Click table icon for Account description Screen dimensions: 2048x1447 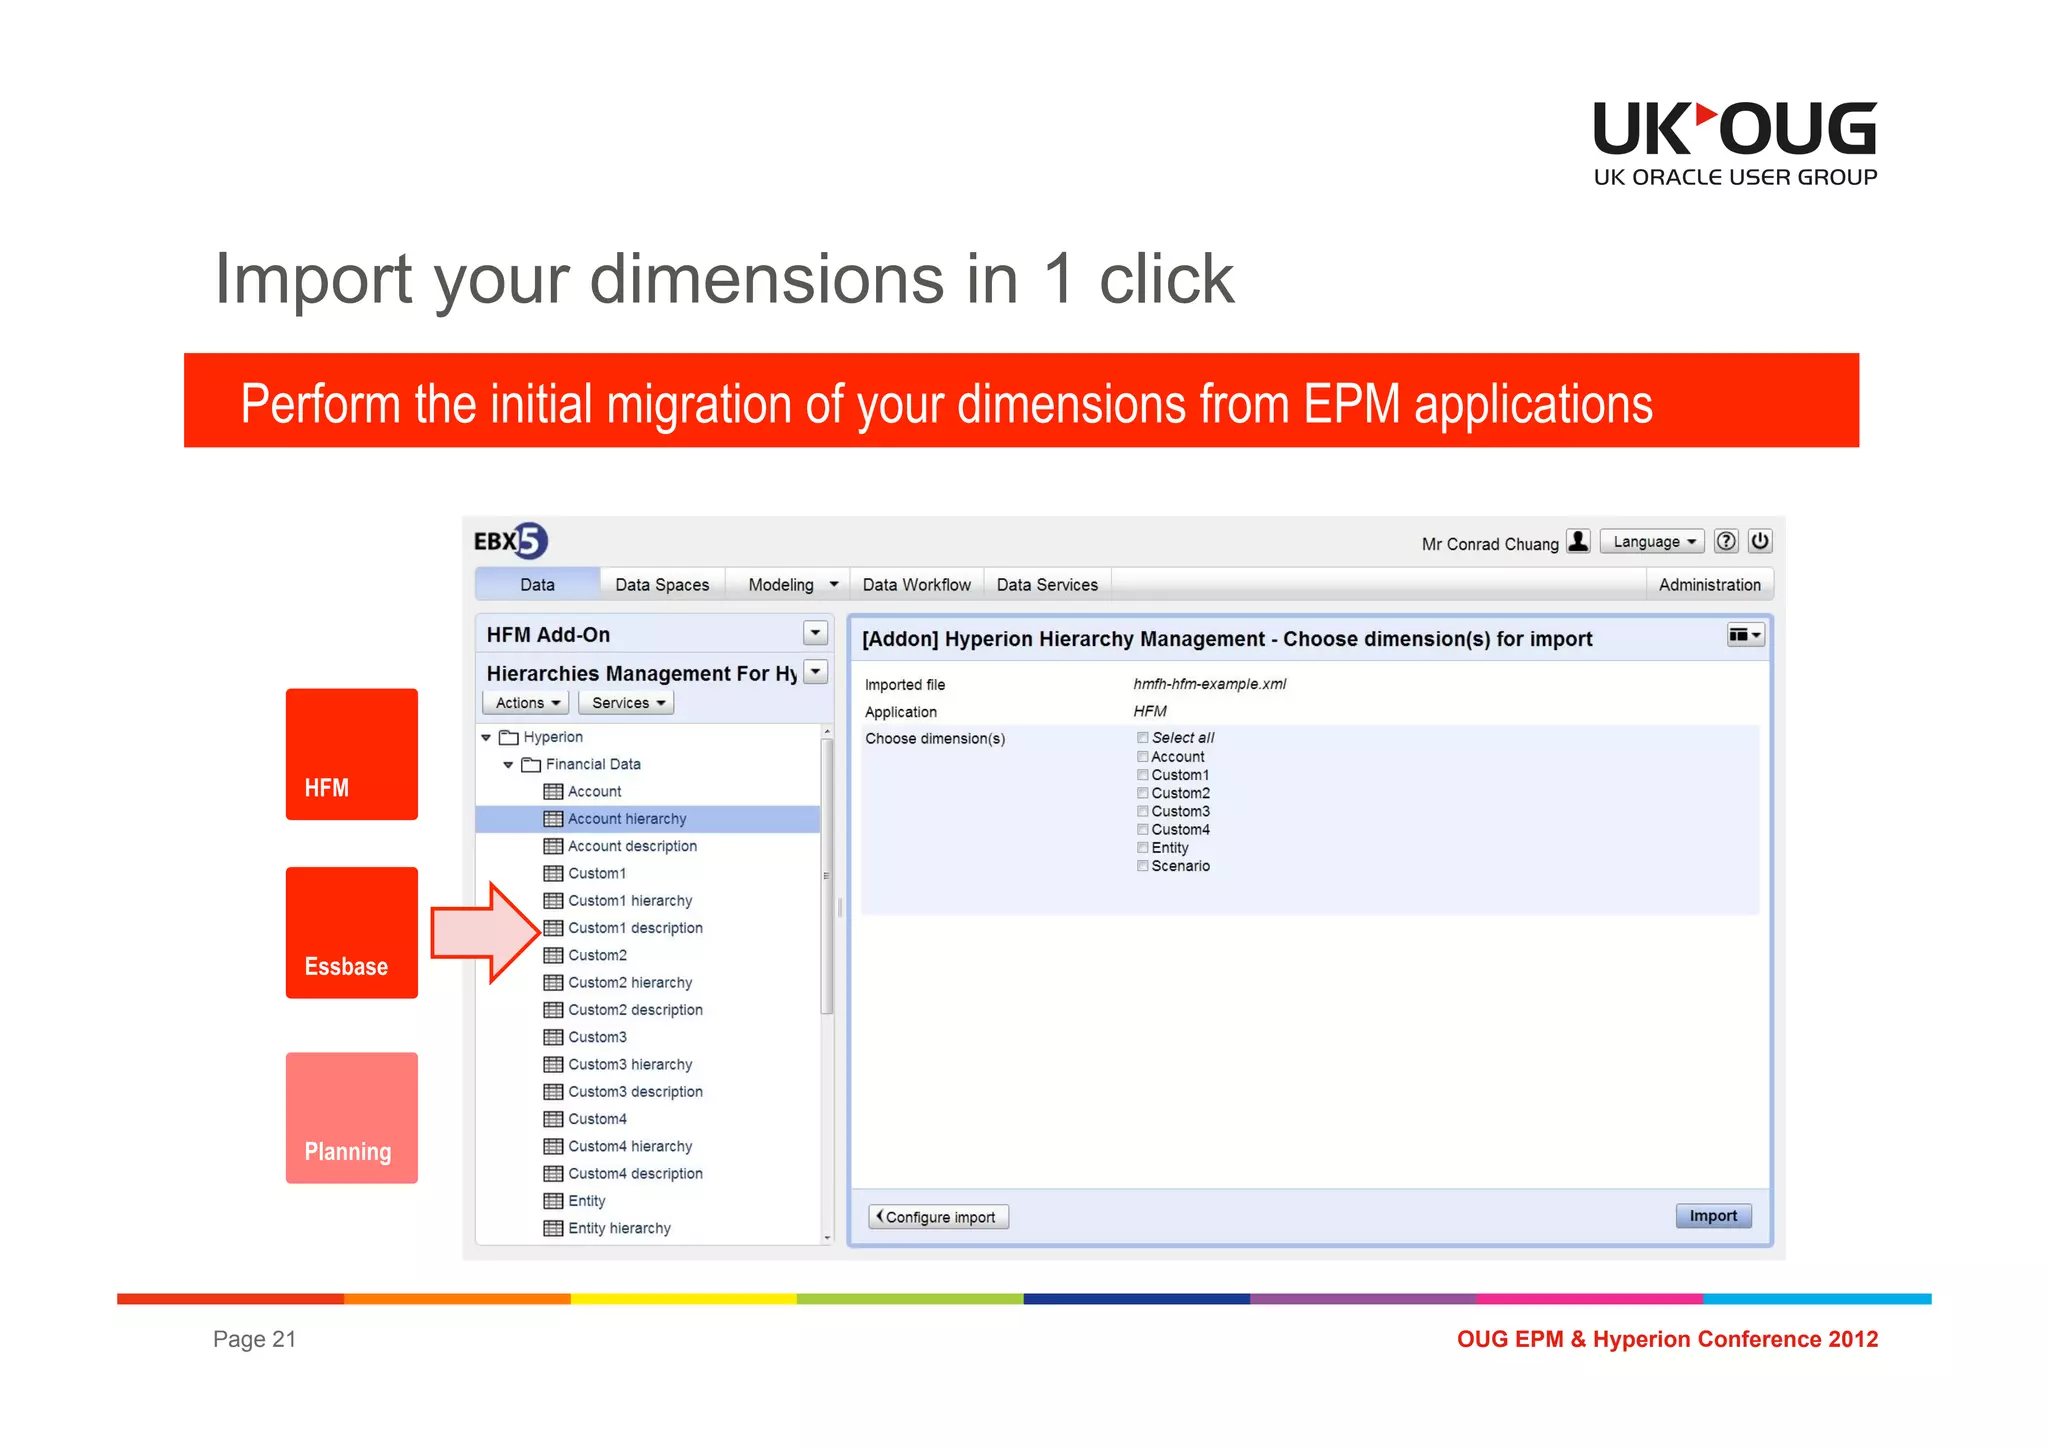(x=553, y=846)
